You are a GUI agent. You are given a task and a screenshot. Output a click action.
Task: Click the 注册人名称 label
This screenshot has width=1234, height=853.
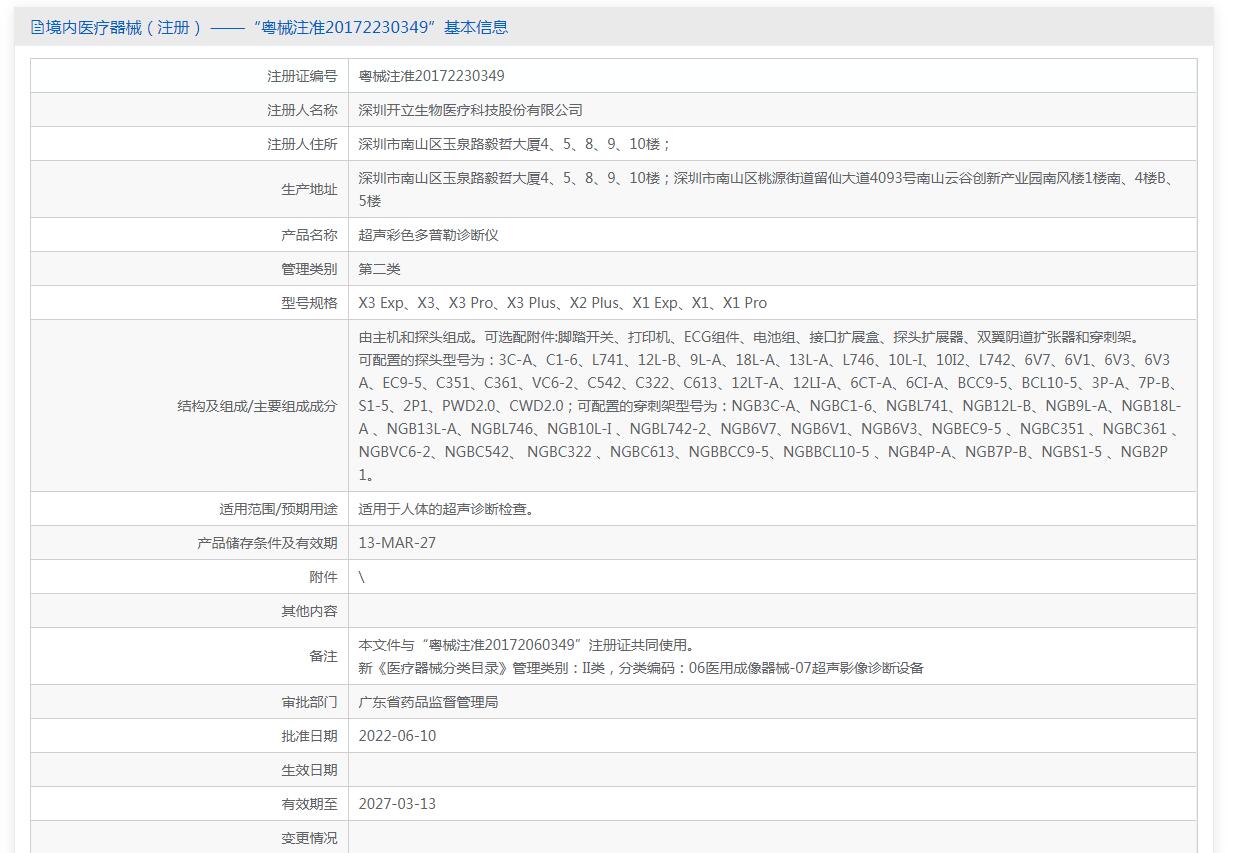click(x=302, y=110)
